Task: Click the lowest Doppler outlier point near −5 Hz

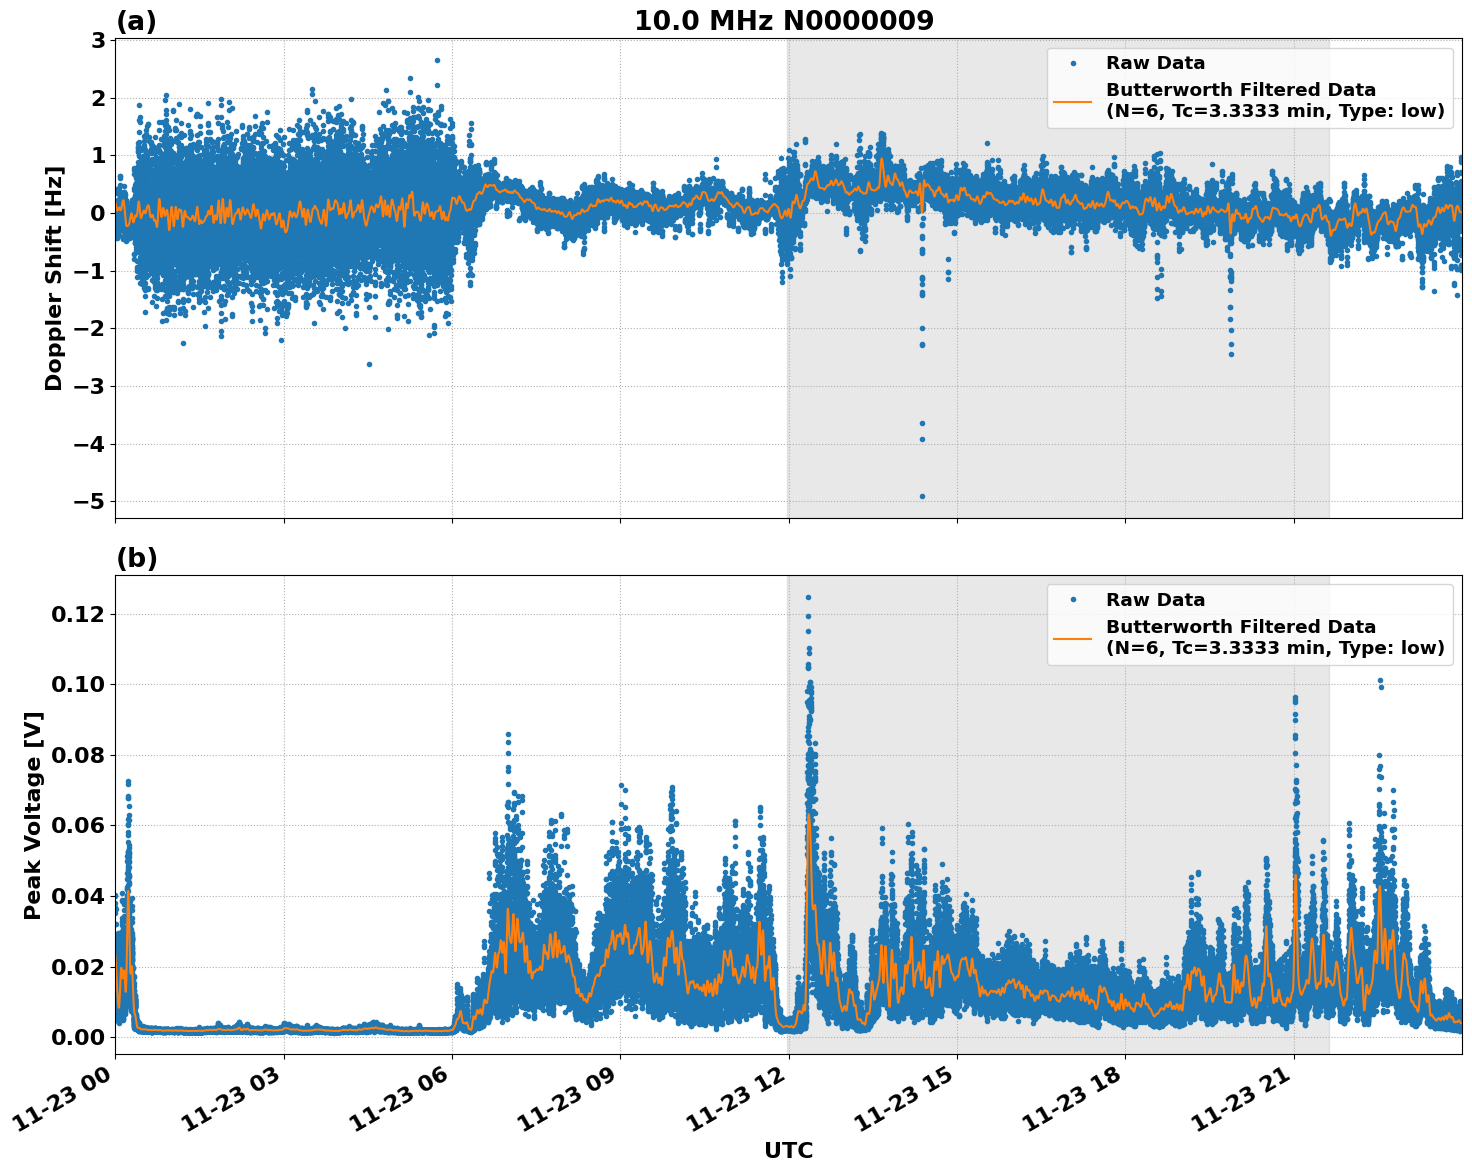Action: pos(922,496)
